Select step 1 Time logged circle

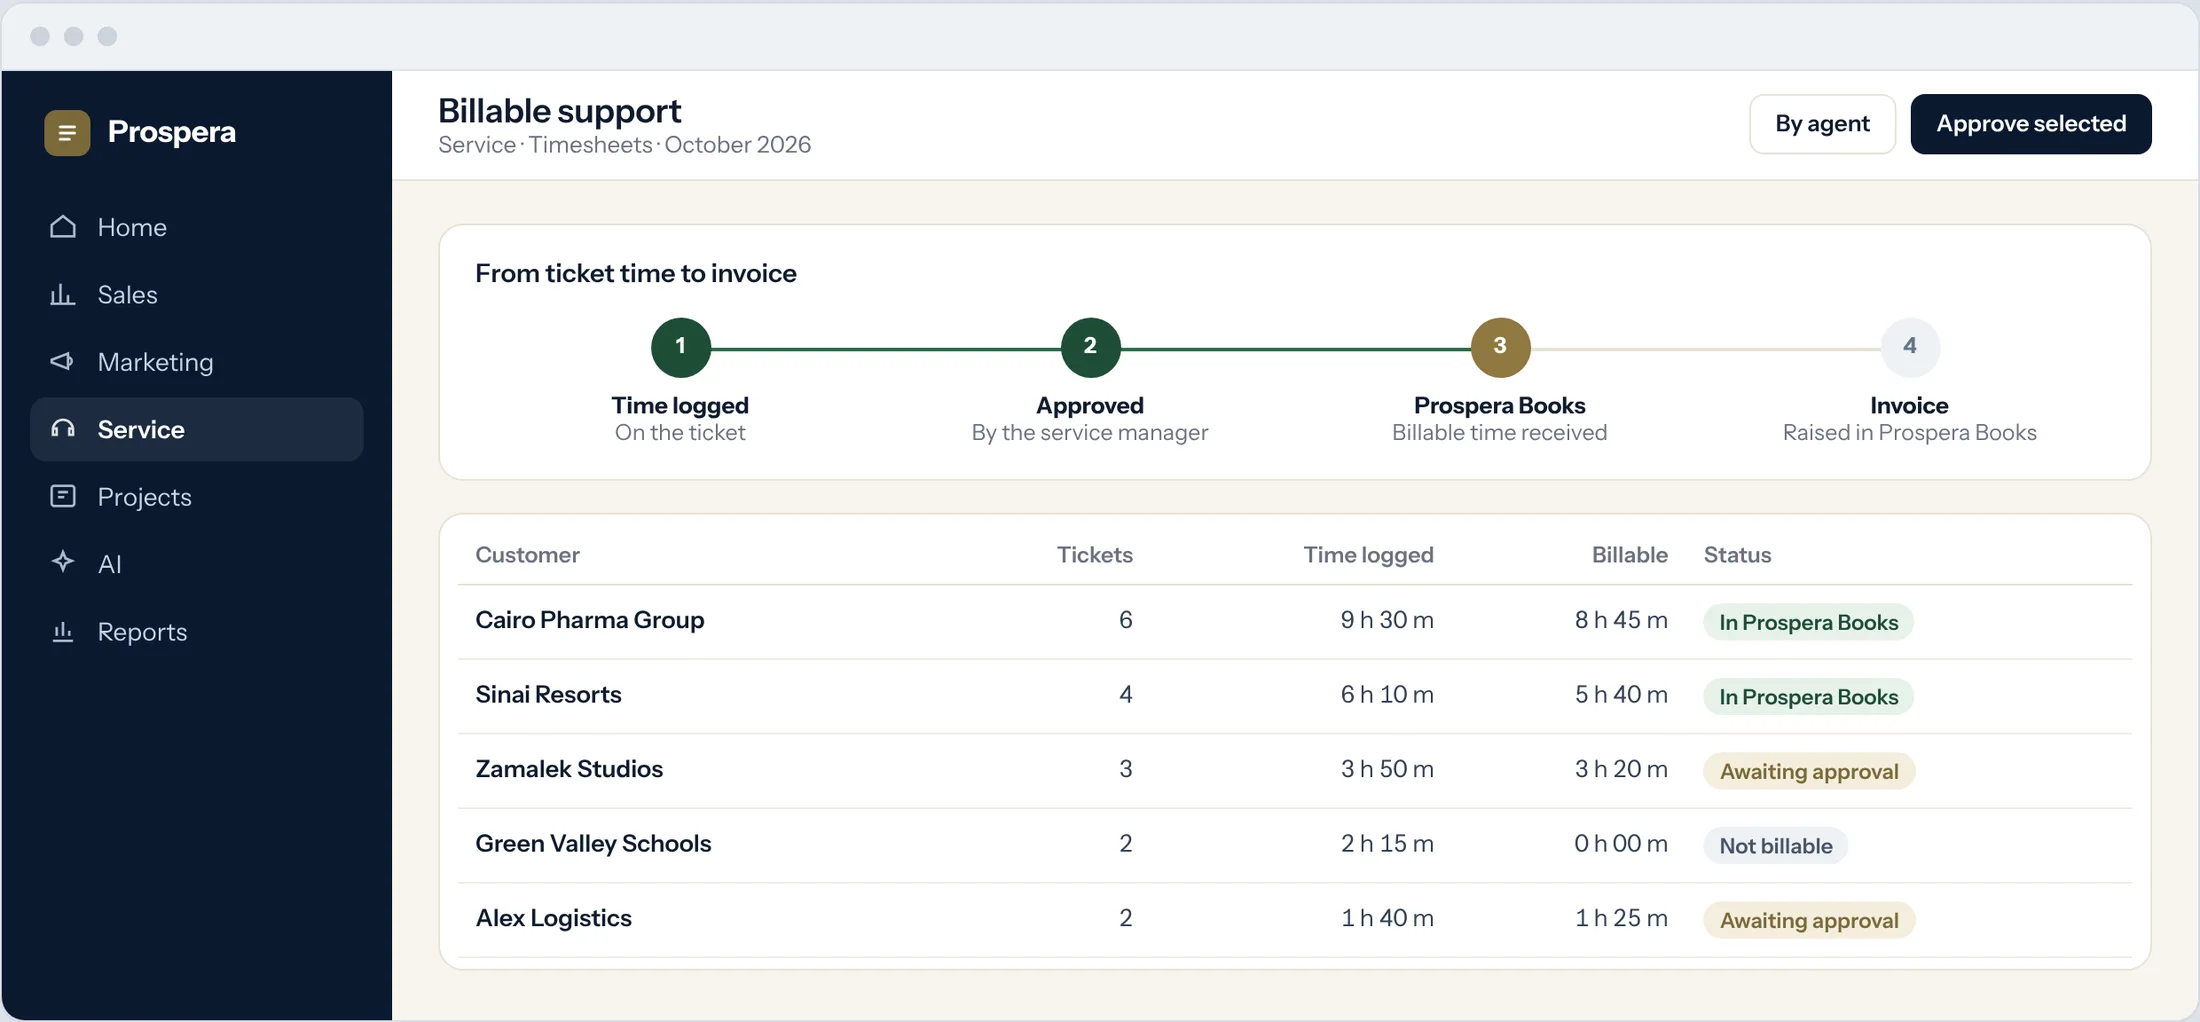[x=680, y=347]
